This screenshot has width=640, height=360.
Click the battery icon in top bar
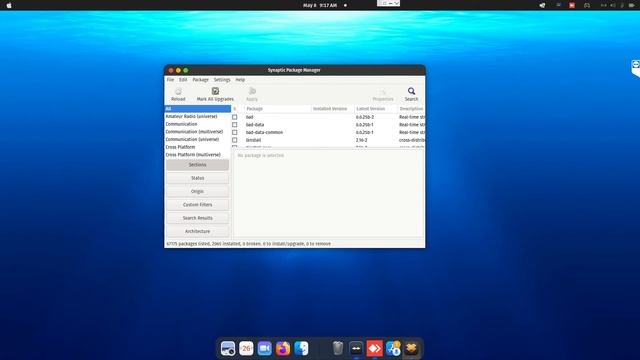coord(631,5)
